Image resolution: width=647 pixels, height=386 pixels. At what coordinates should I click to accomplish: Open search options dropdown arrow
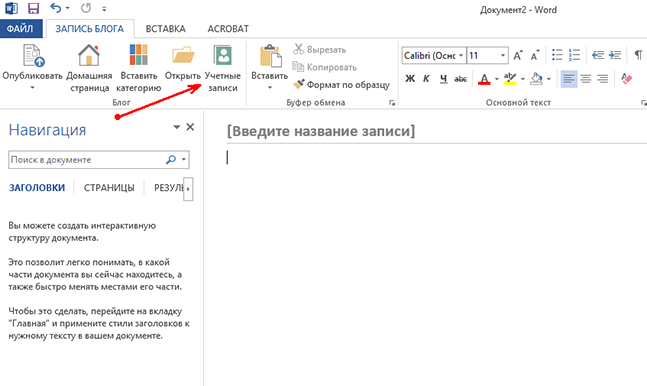pos(184,160)
